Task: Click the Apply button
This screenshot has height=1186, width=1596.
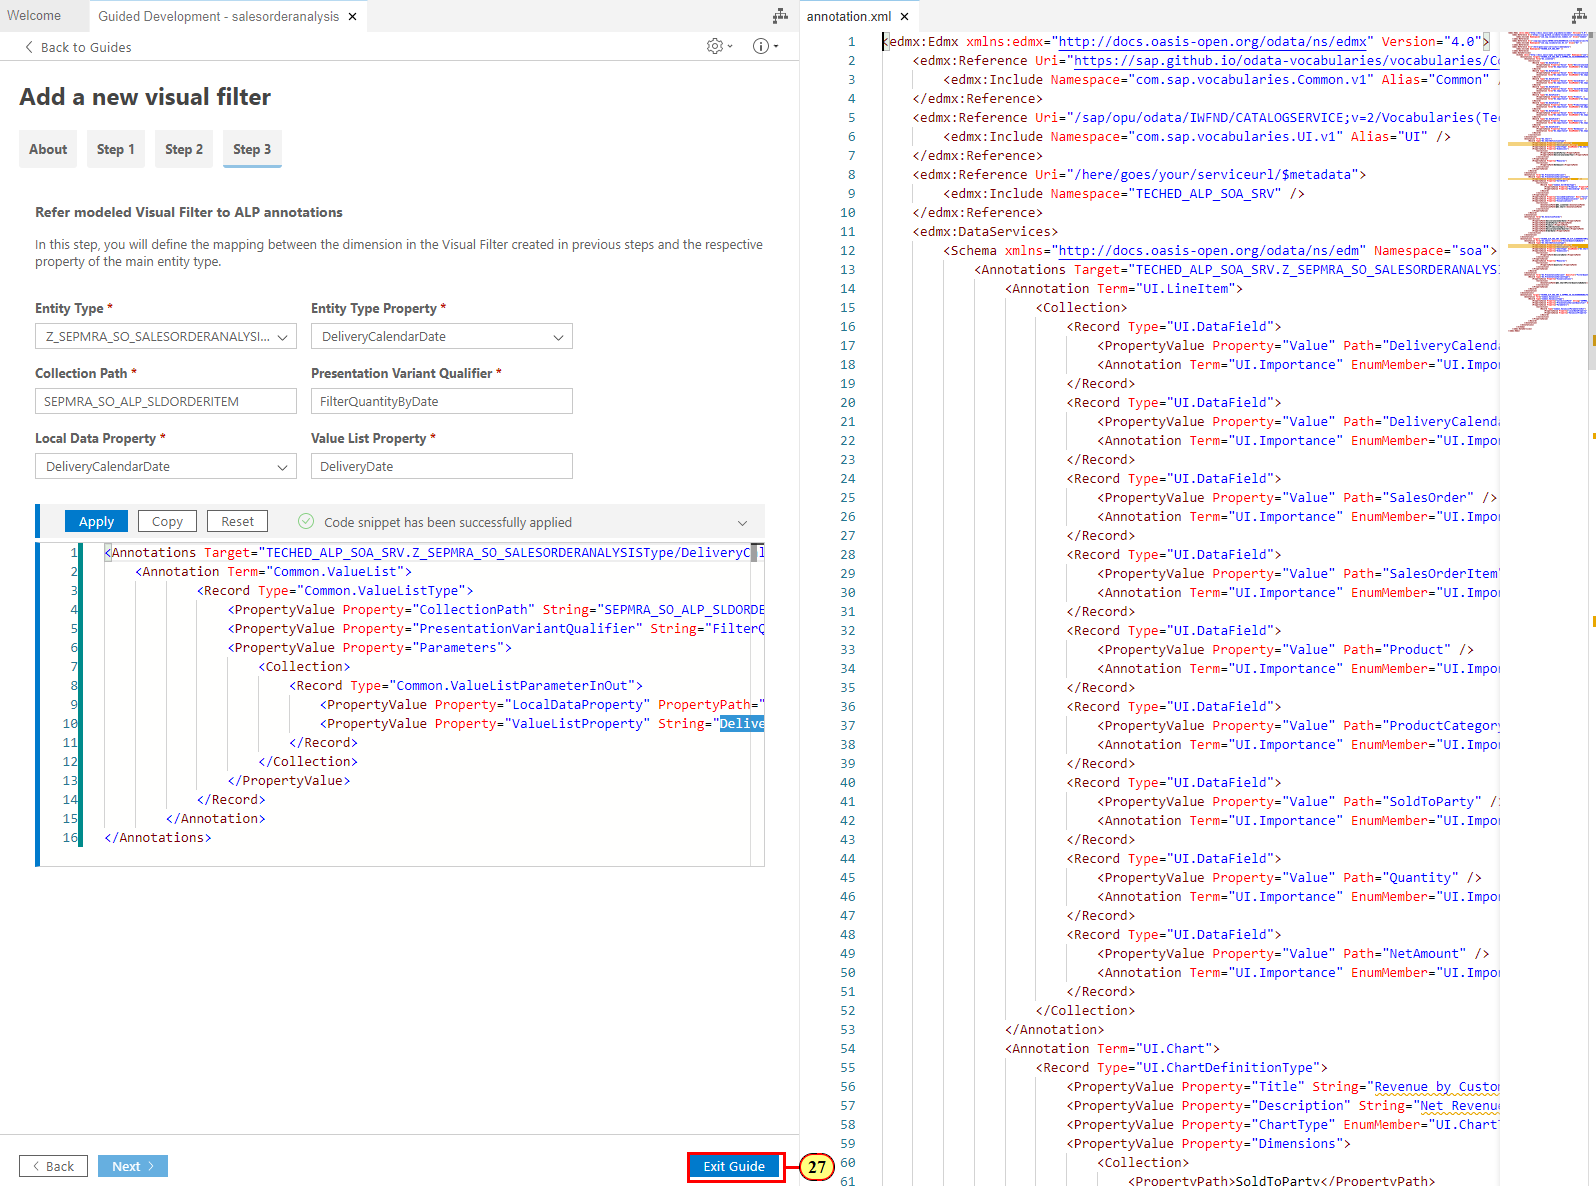Action: [96, 521]
